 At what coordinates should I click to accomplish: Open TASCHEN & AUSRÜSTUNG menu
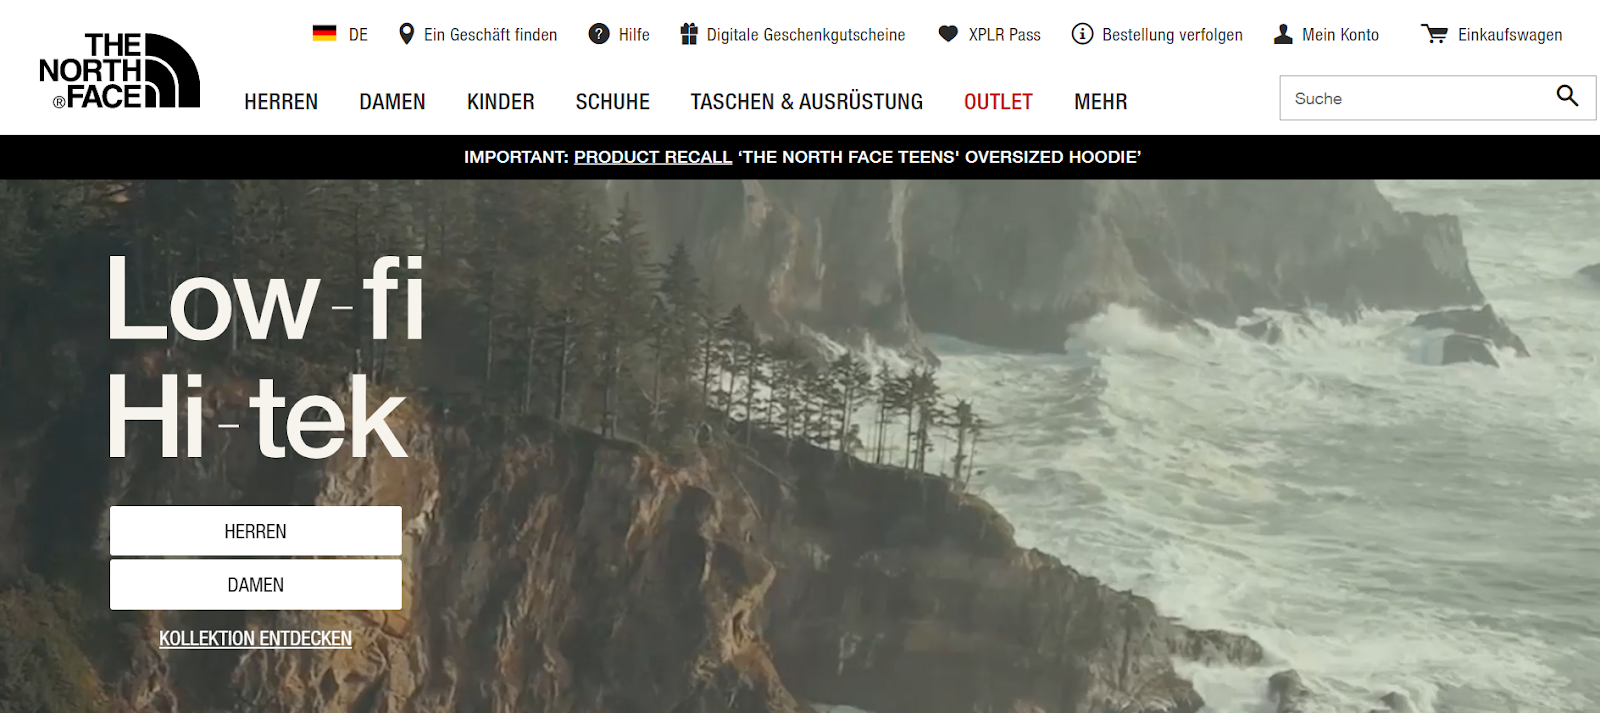807,102
